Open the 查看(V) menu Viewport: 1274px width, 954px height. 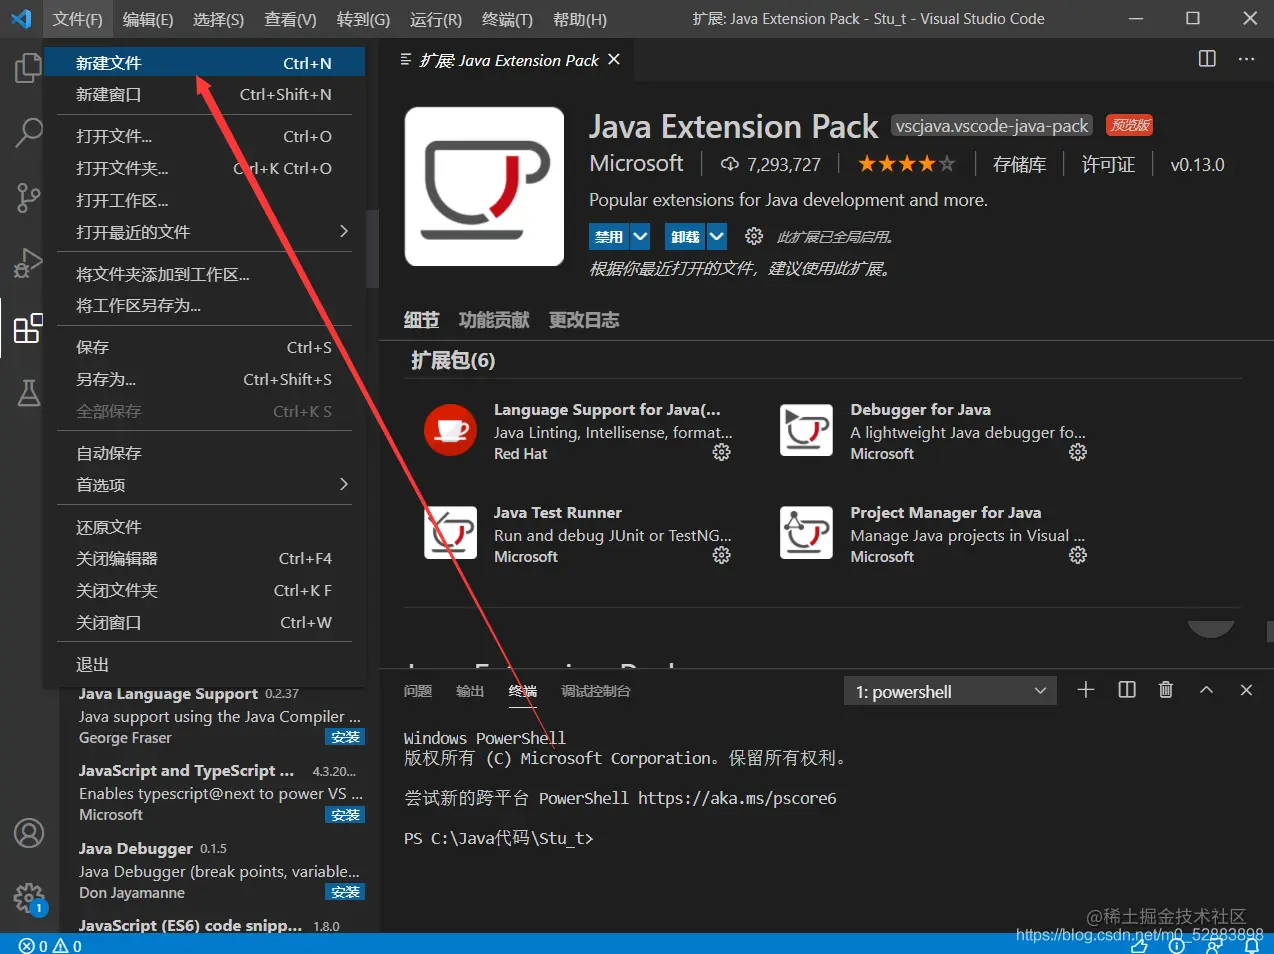(290, 19)
